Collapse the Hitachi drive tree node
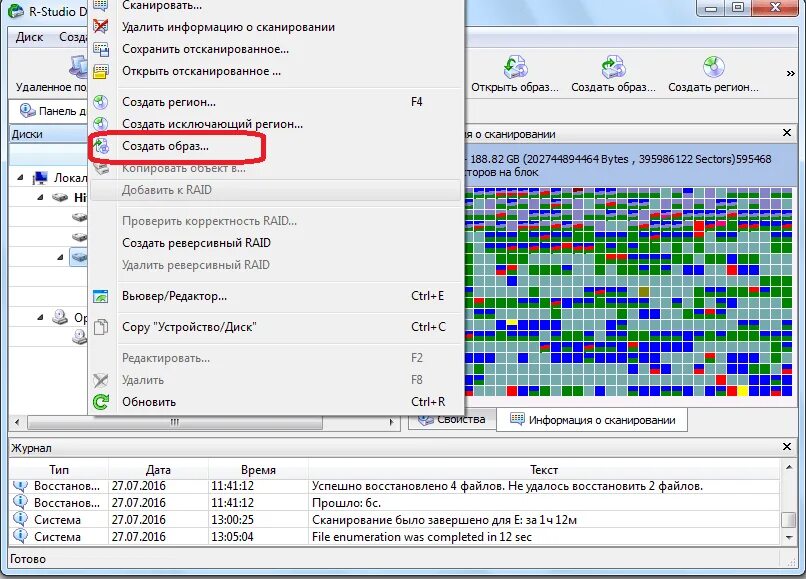 tap(40, 197)
